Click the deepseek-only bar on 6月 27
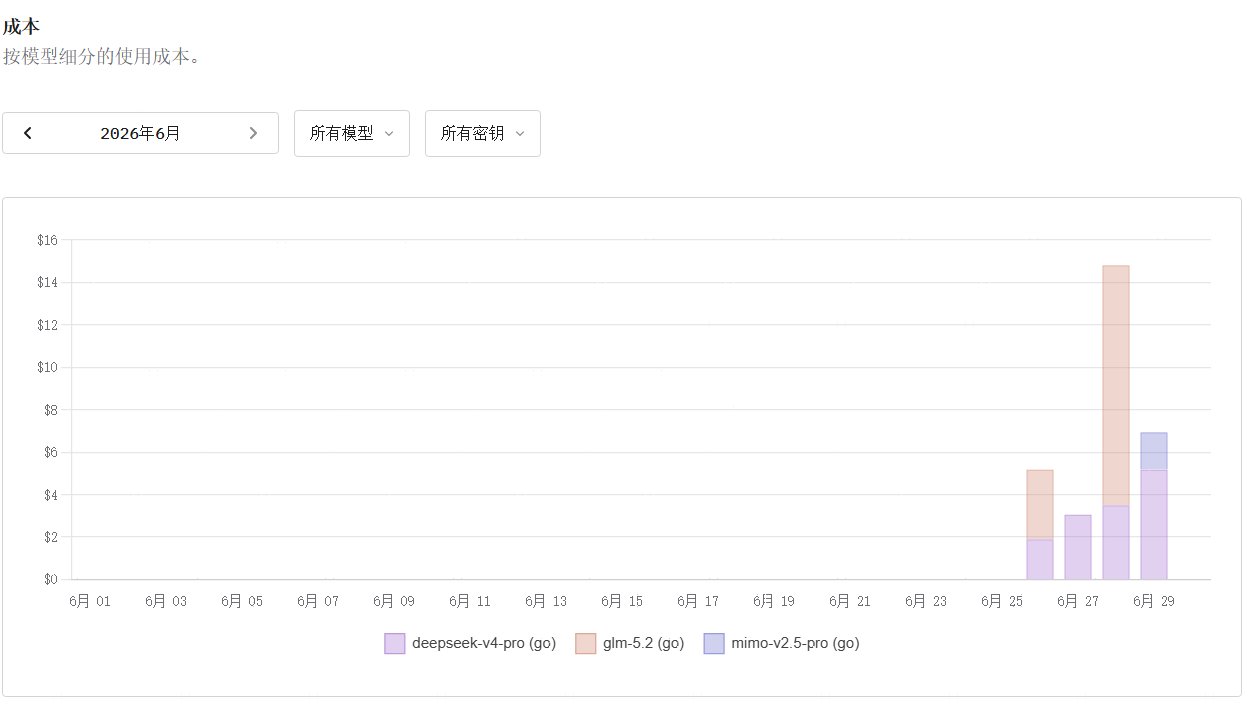1253x726 pixels. click(x=1078, y=547)
